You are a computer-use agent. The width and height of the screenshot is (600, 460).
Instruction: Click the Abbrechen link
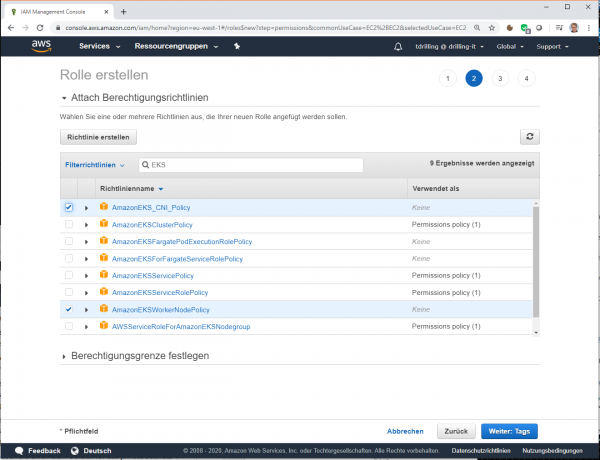point(405,431)
